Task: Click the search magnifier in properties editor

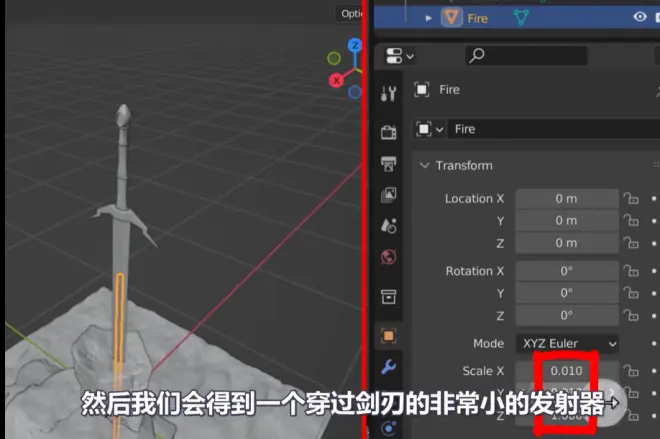Action: 476,55
